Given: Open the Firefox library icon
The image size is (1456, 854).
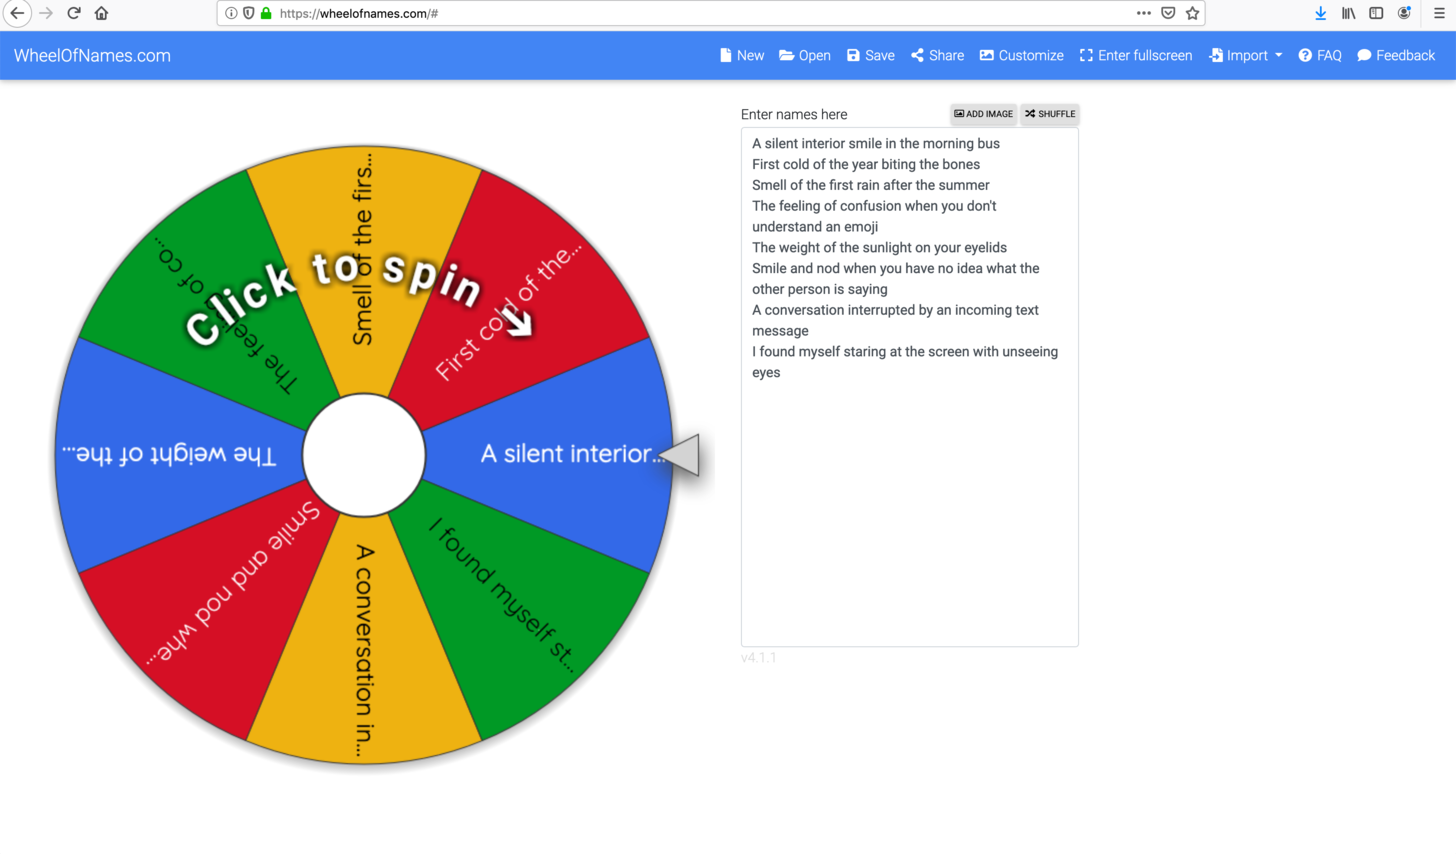Looking at the screenshot, I should 1348,13.
